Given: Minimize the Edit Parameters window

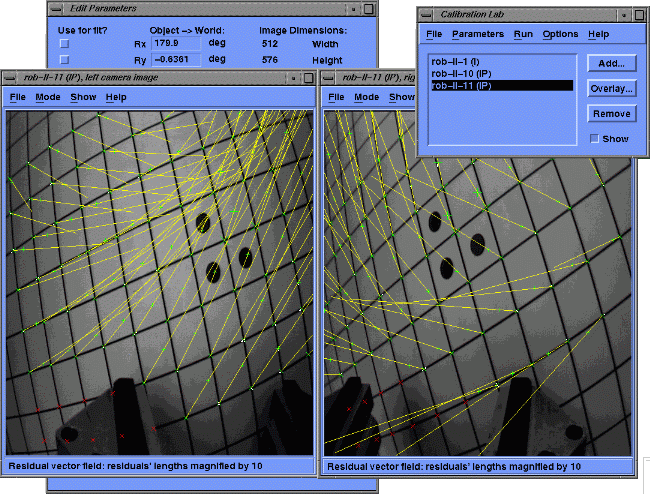Looking at the screenshot, I should (353, 9).
